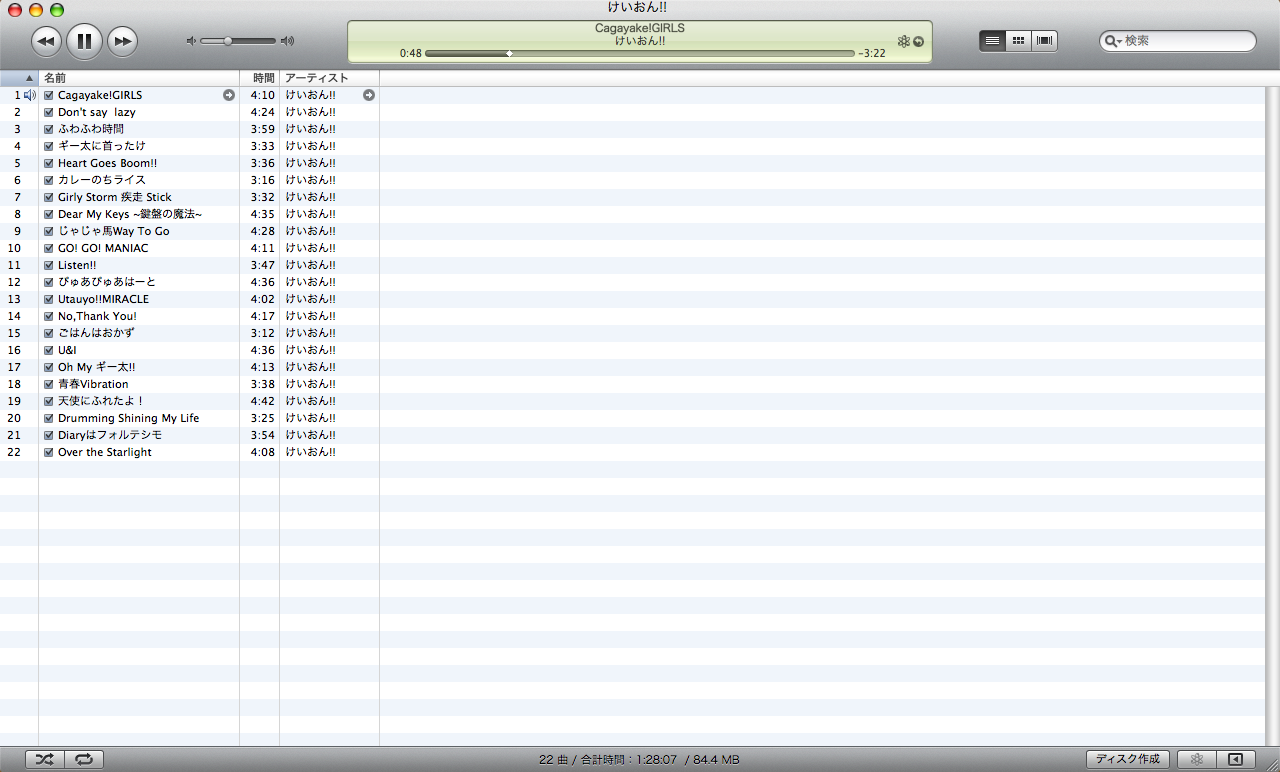Select the track Diaryはフォルテシモ
Image resolution: width=1280 pixels, height=772 pixels.
[110, 435]
